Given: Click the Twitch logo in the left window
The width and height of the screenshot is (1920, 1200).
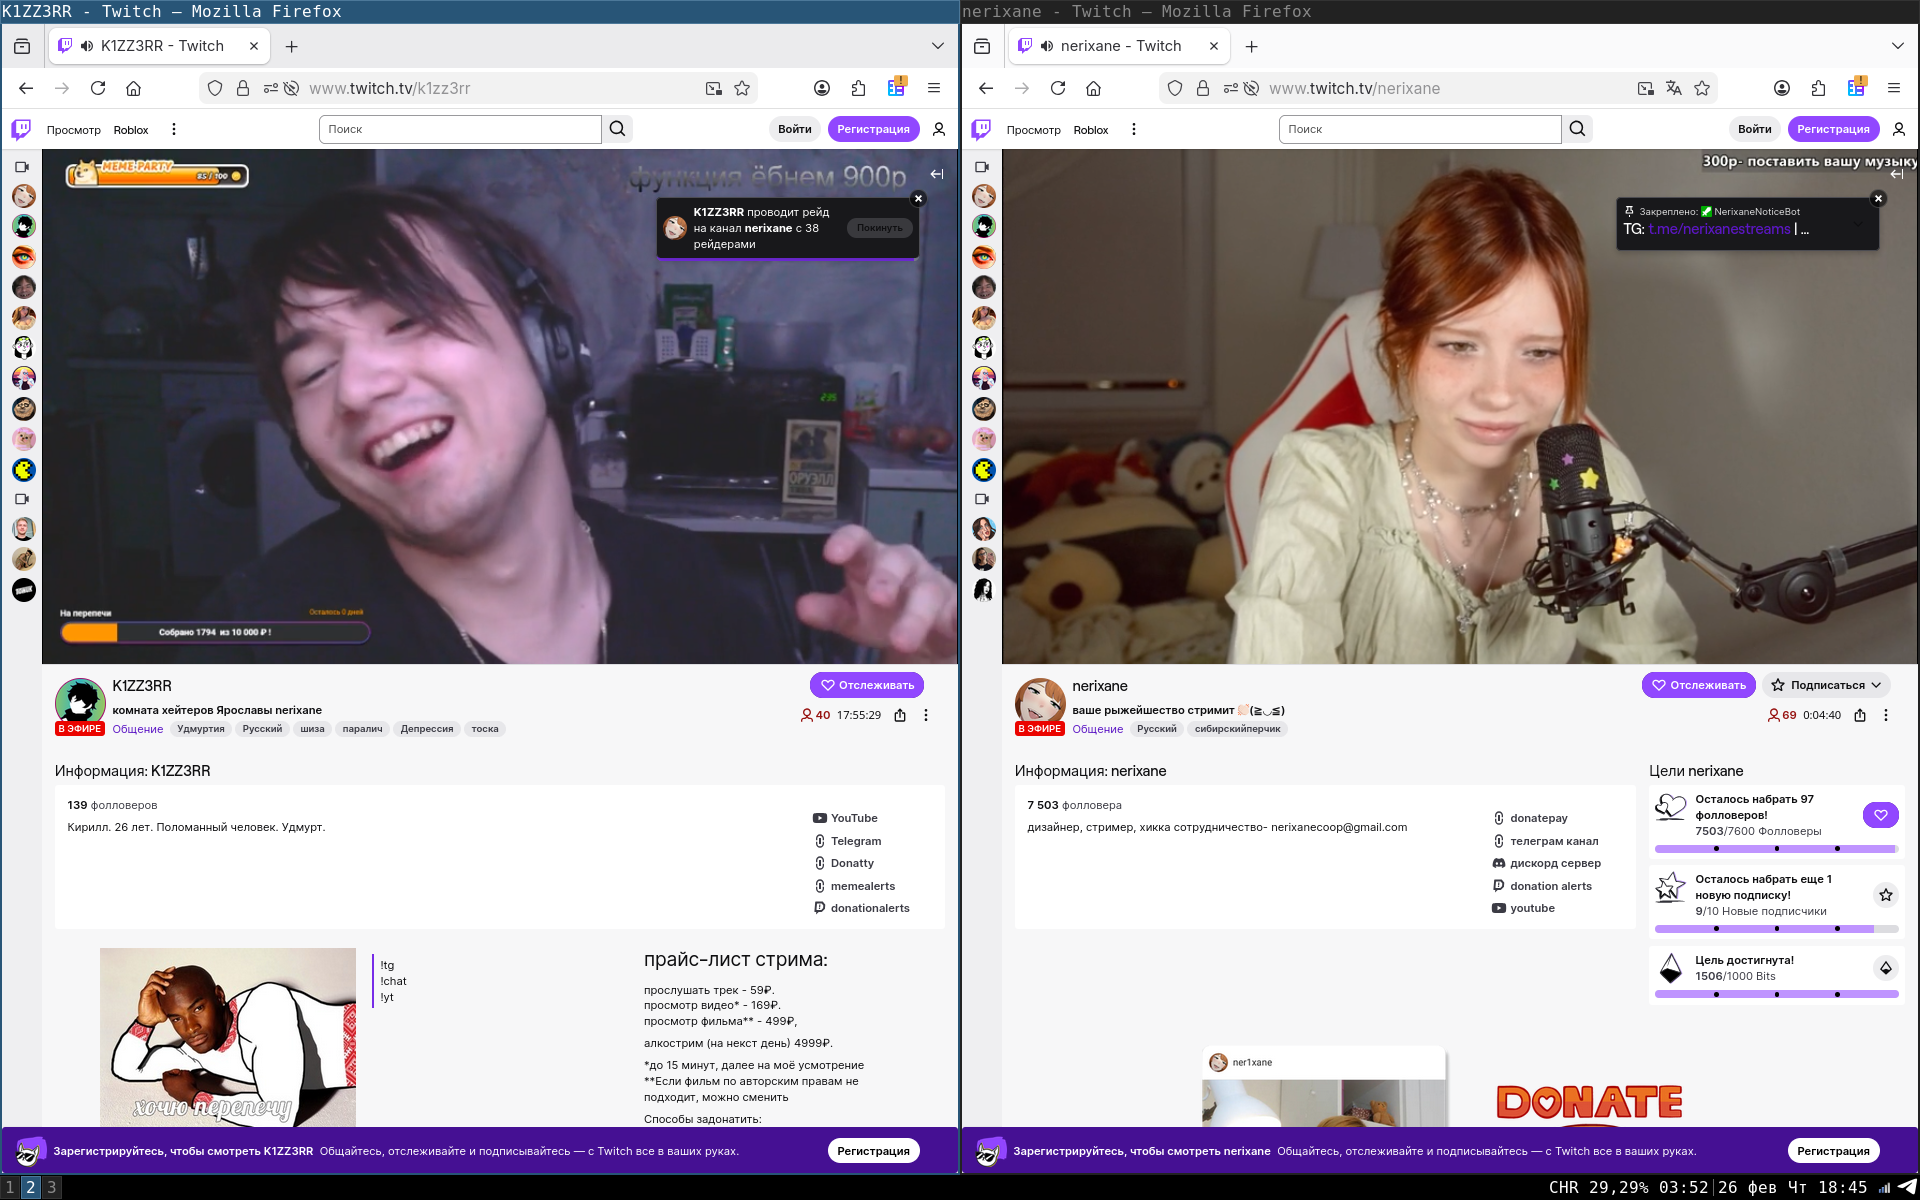Looking at the screenshot, I should pyautogui.click(x=21, y=129).
